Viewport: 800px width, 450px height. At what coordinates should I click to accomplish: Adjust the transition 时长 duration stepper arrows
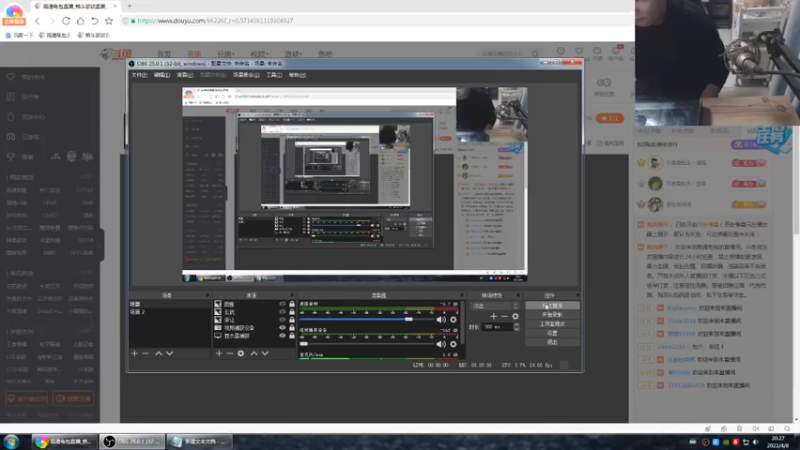pyautogui.click(x=516, y=327)
